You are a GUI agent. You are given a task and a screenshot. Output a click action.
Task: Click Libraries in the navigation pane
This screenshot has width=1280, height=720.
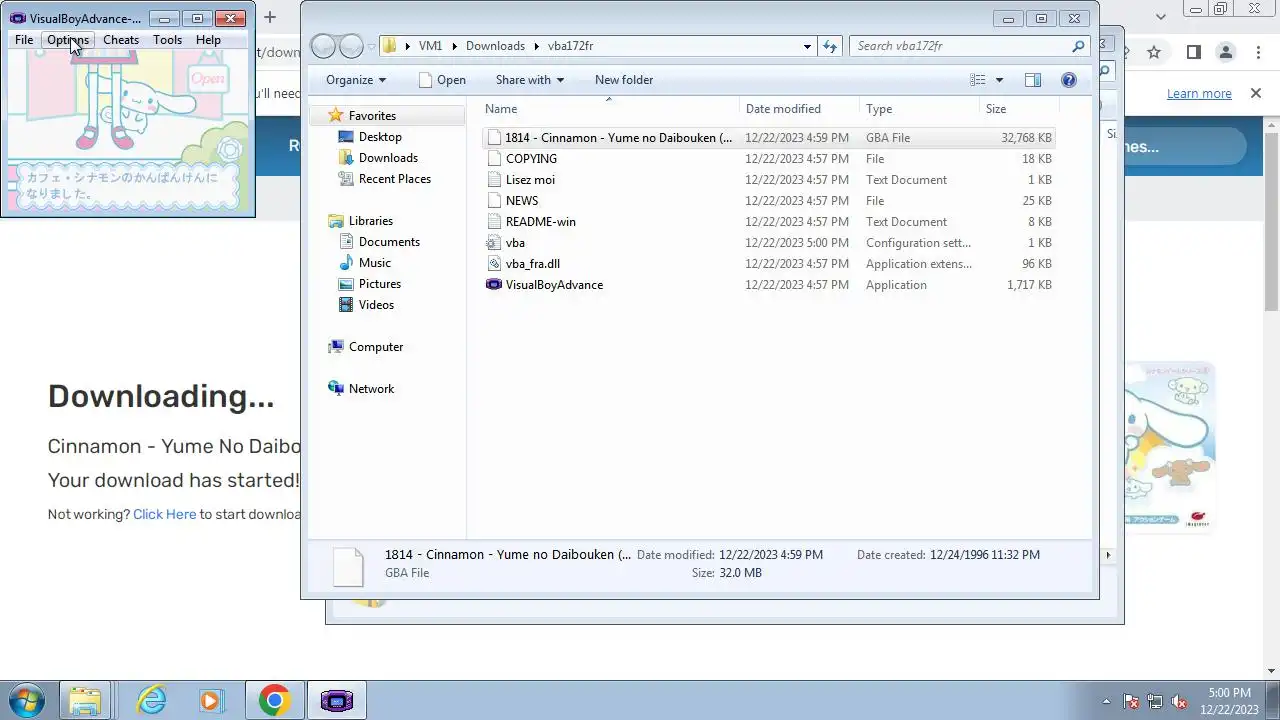[370, 221]
